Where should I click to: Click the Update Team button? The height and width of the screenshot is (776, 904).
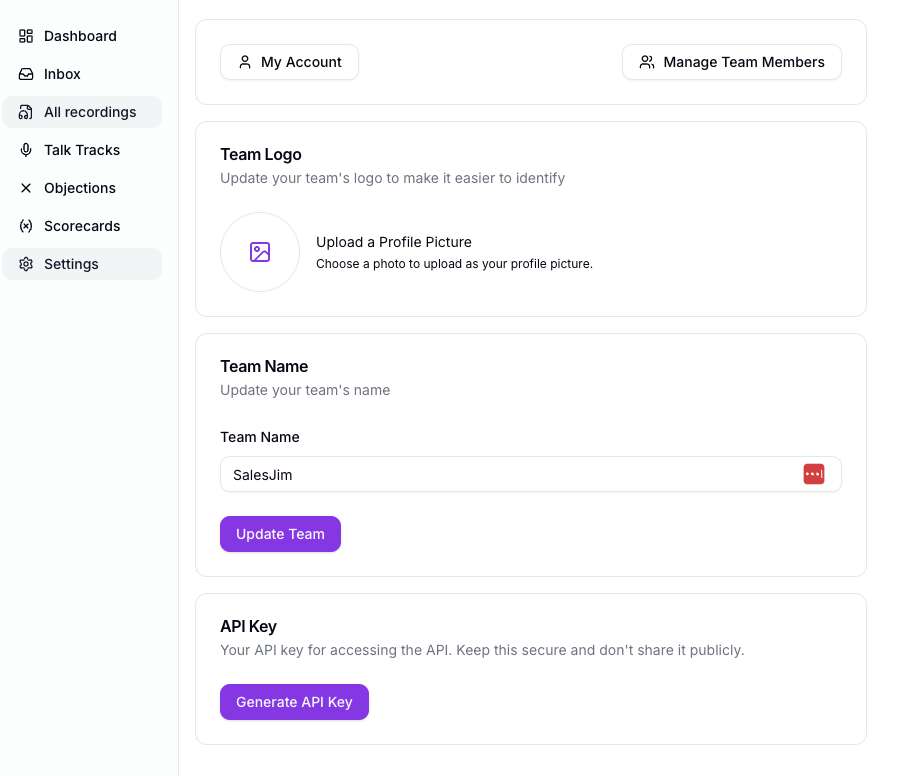tap(280, 534)
